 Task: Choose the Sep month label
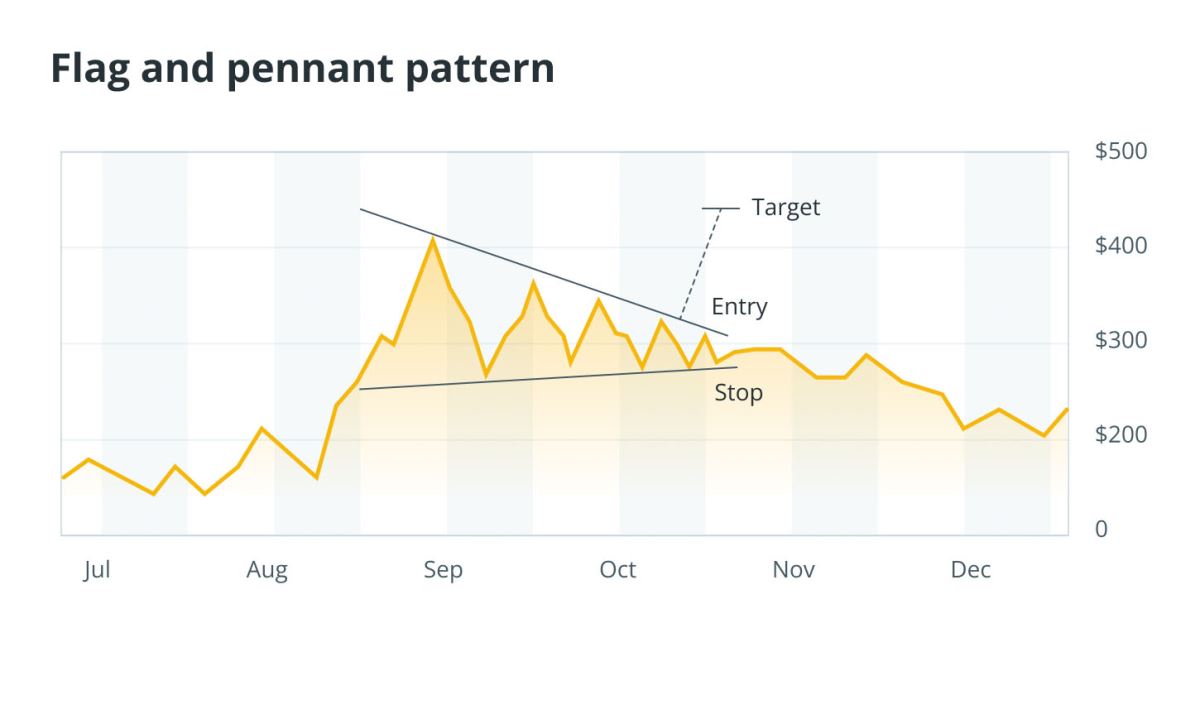pos(443,570)
